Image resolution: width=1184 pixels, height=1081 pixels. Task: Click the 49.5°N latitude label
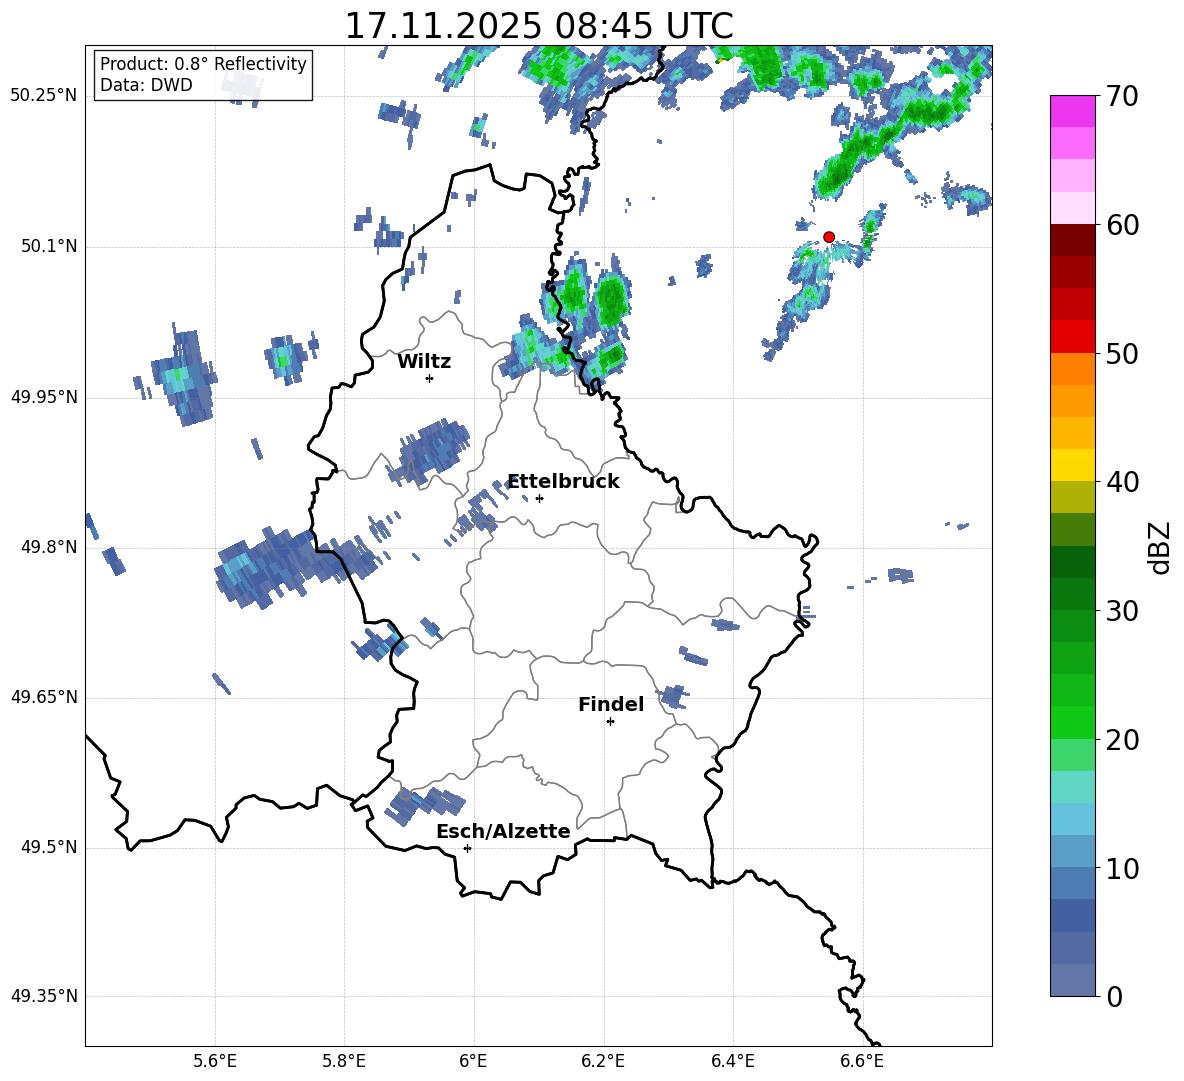tap(49, 847)
